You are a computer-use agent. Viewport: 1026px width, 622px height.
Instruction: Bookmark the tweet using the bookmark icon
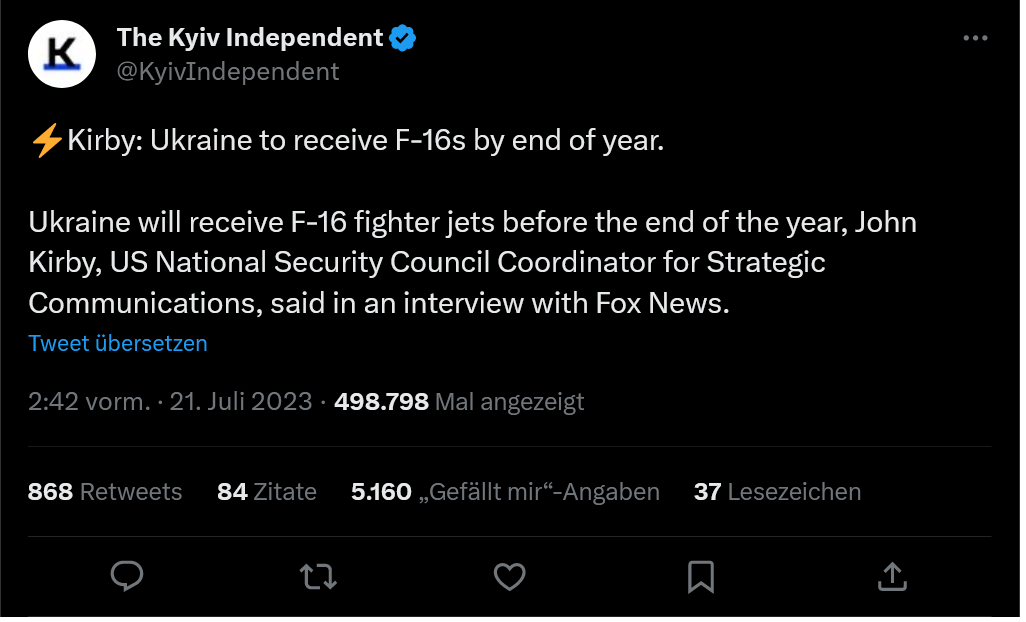coord(701,575)
